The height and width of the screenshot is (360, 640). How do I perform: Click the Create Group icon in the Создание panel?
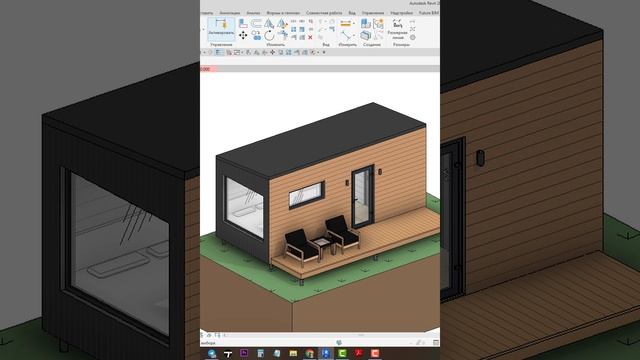click(x=378, y=24)
